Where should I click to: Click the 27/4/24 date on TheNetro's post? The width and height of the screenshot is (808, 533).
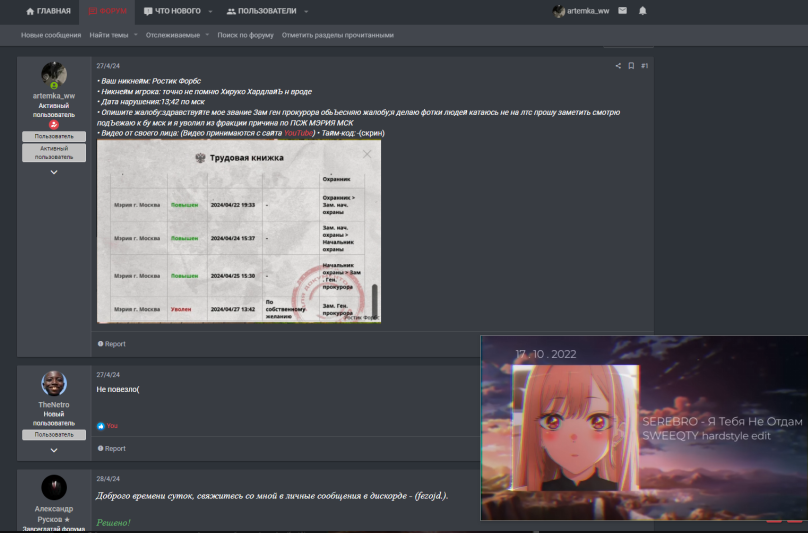(x=108, y=375)
